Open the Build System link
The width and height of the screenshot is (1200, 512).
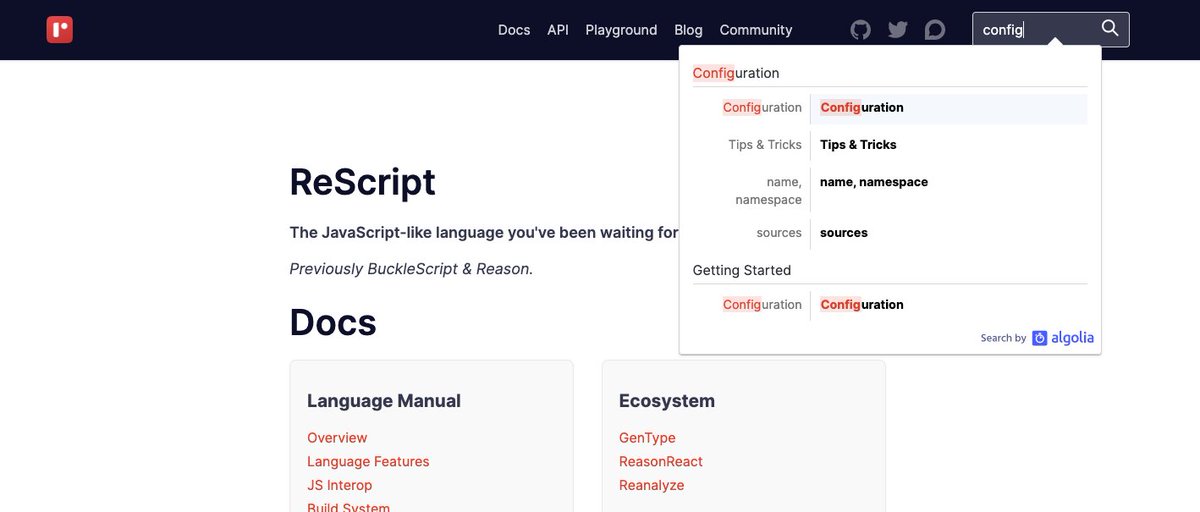coord(348,506)
